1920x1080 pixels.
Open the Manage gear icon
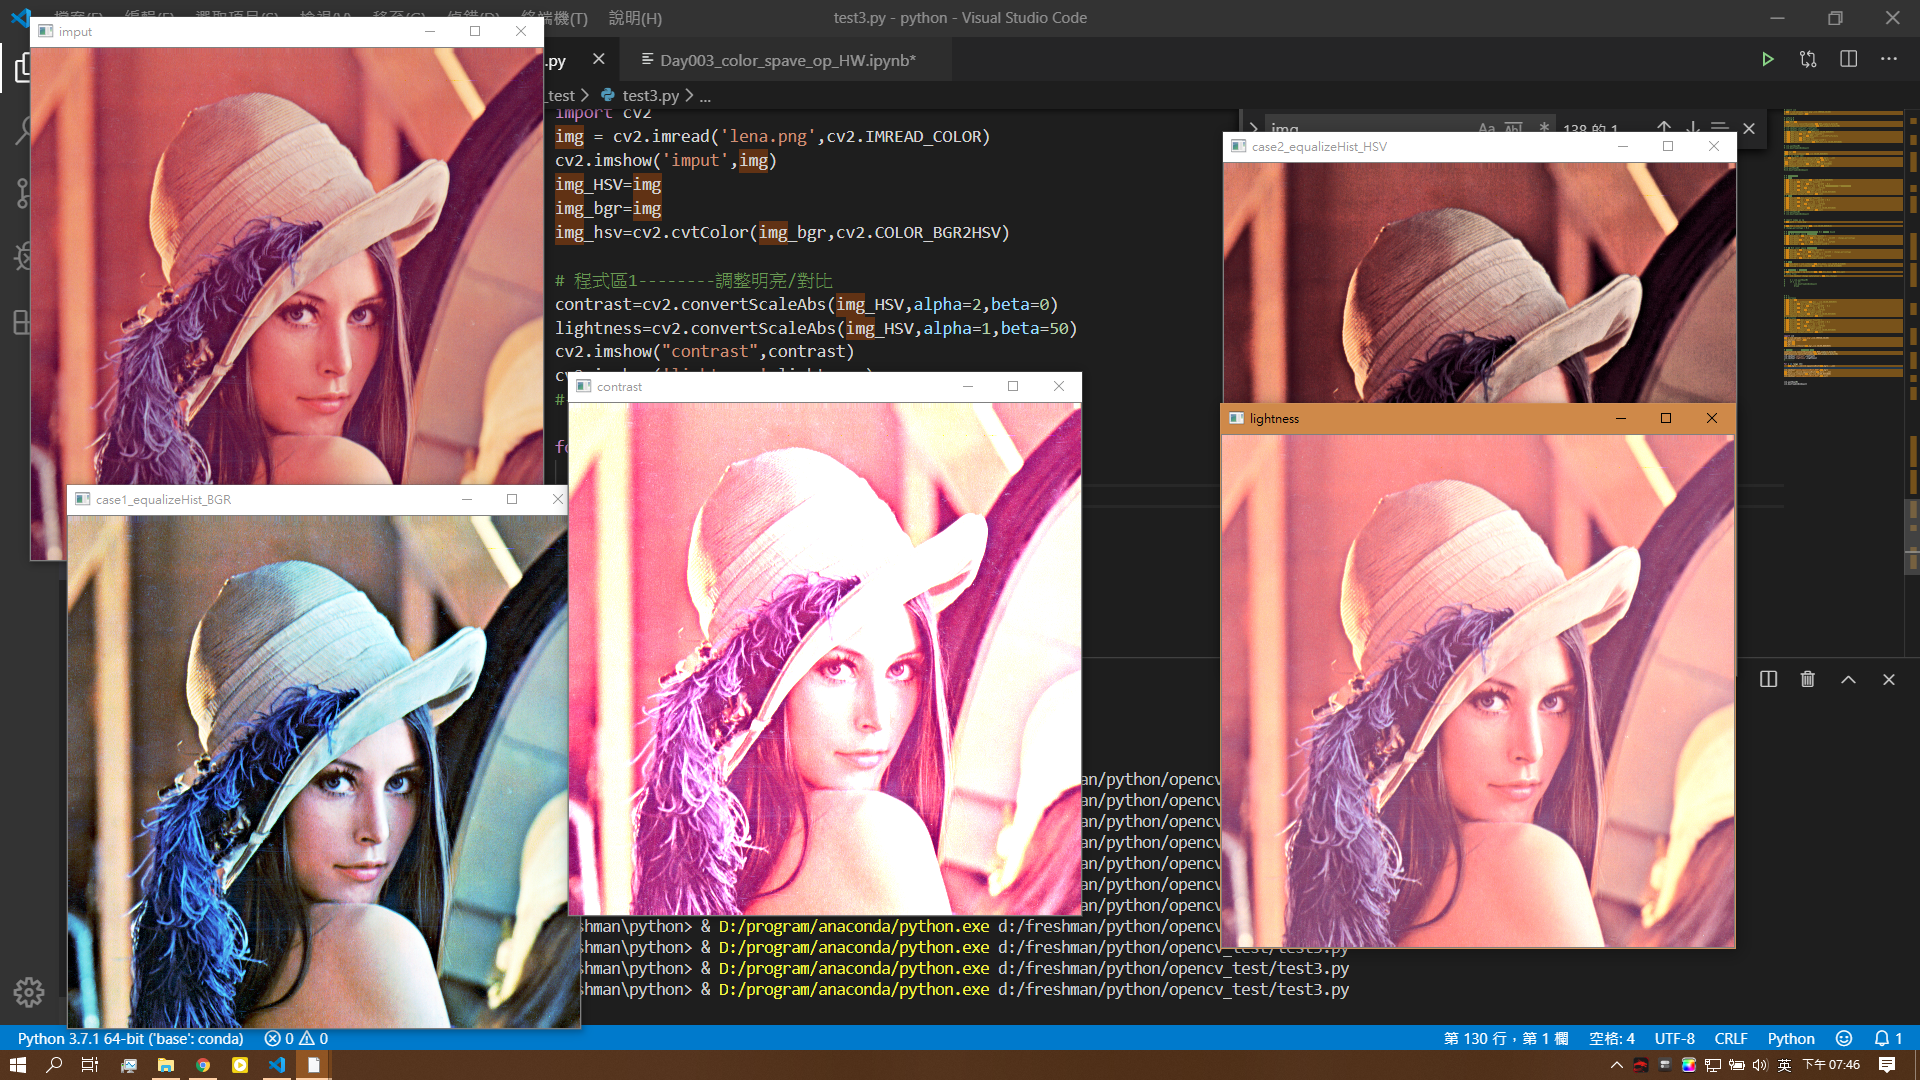pyautogui.click(x=29, y=992)
